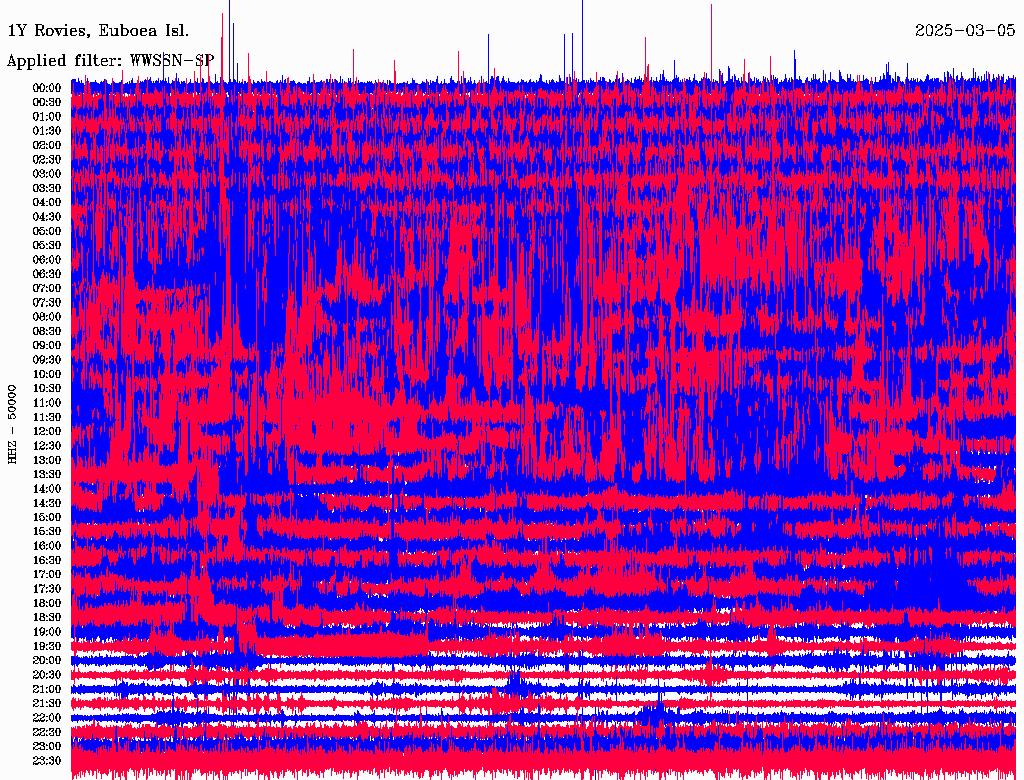Select the 23:30 time row label
Screen dimensions: 1024x780
tap(47, 760)
